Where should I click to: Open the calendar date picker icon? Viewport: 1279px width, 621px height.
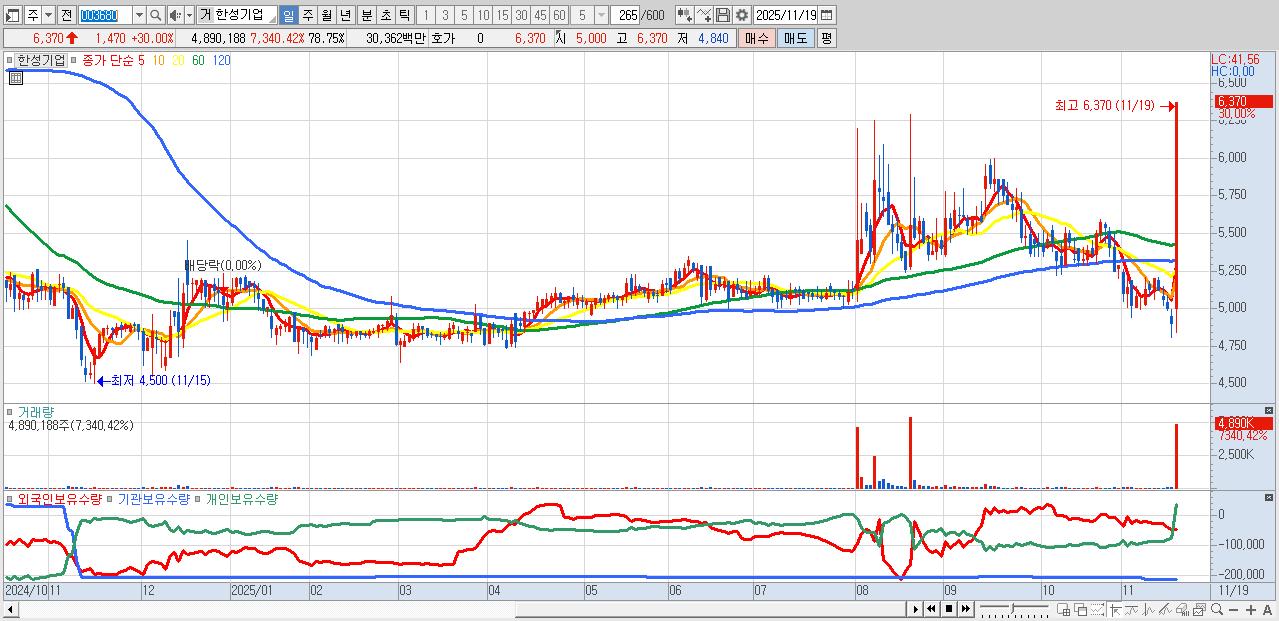pyautogui.click(x=826, y=15)
